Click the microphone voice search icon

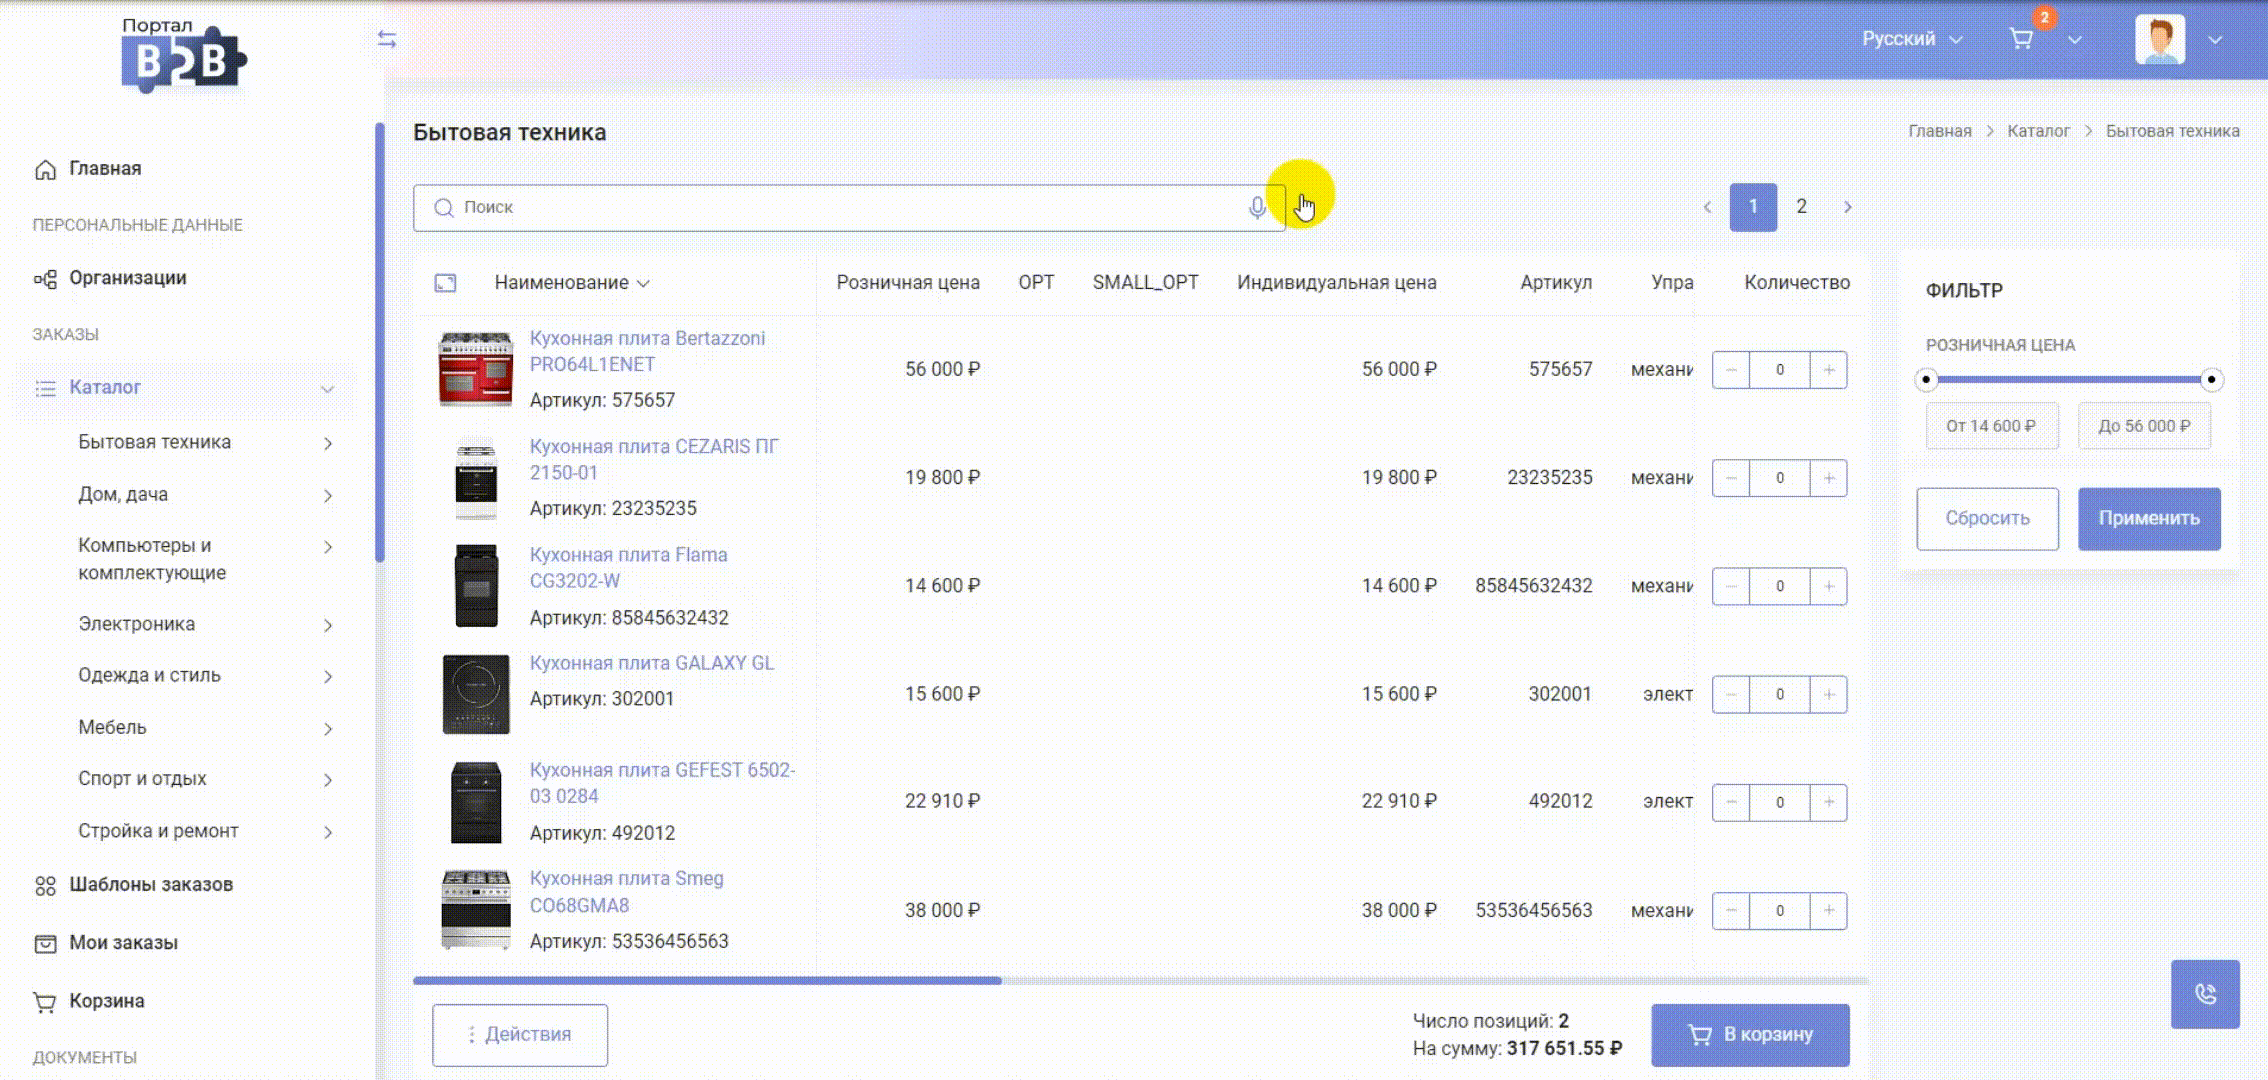(x=1257, y=207)
